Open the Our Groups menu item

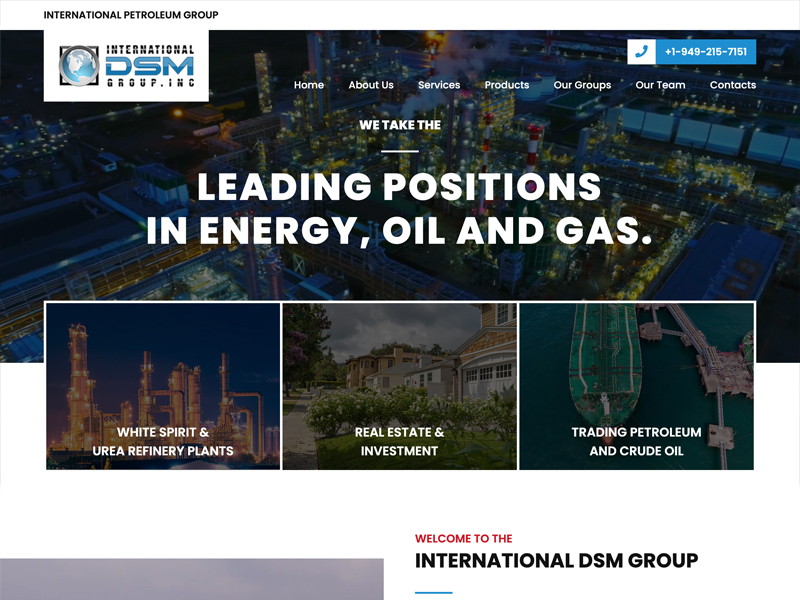(x=582, y=85)
